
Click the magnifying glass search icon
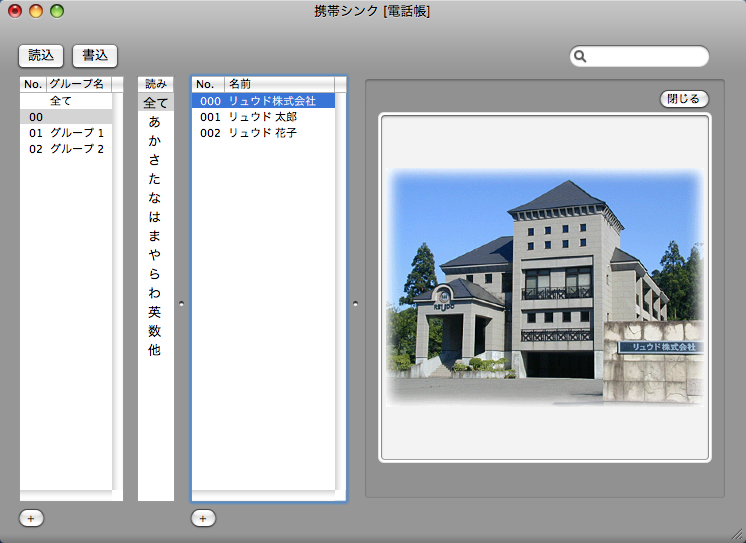(580, 57)
